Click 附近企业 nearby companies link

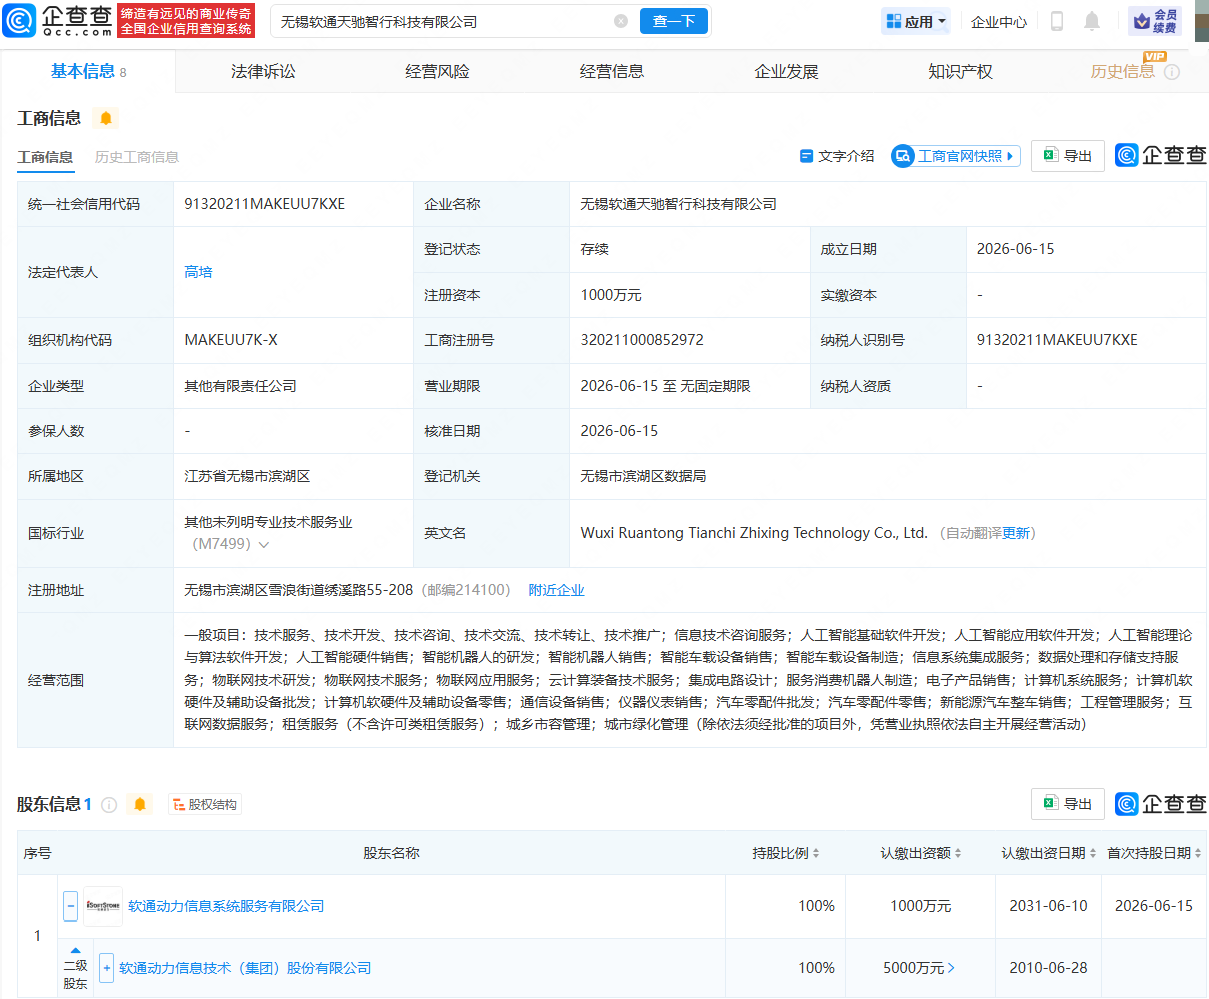click(x=556, y=590)
